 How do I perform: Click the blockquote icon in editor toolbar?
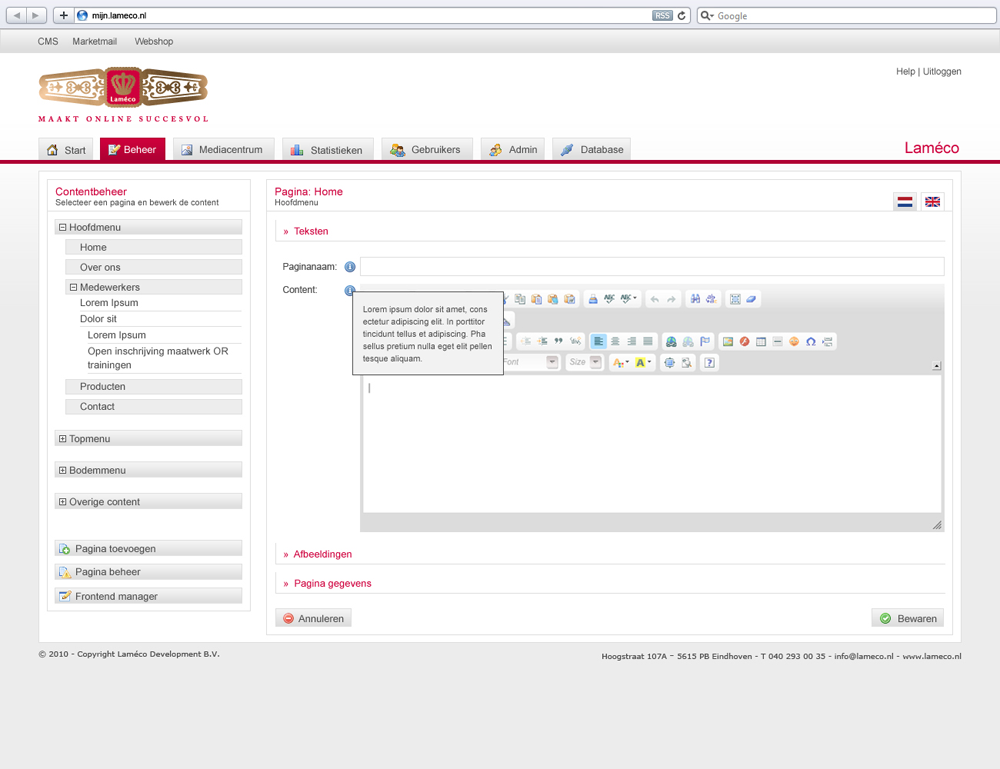558,341
